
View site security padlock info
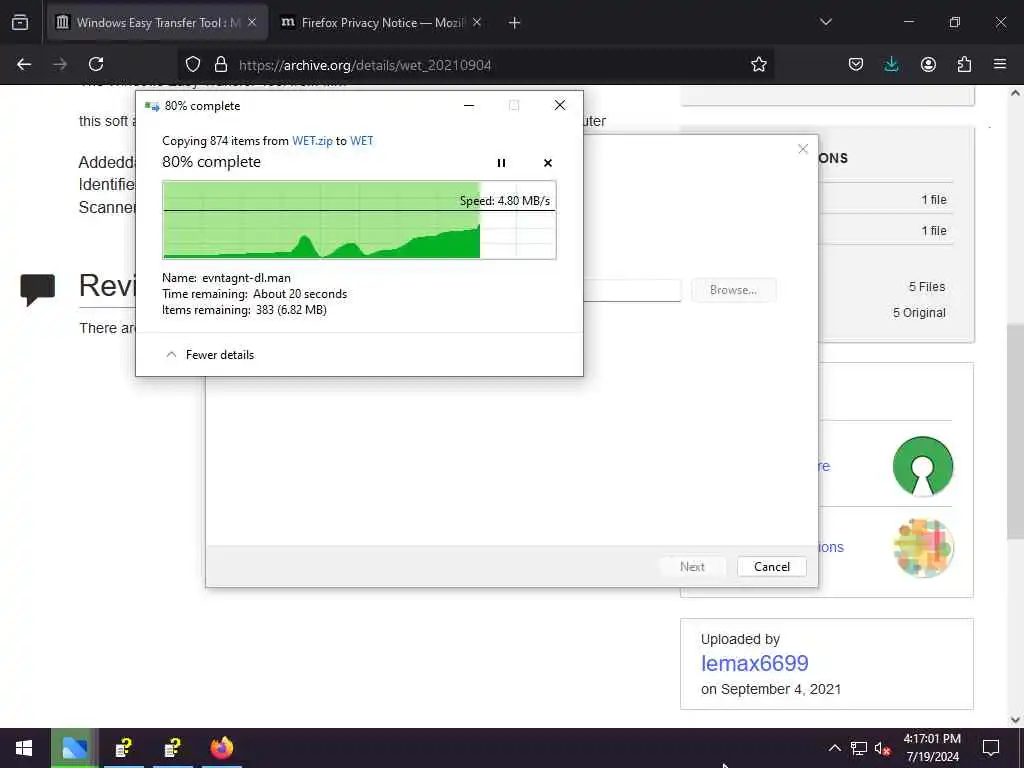pos(221,64)
